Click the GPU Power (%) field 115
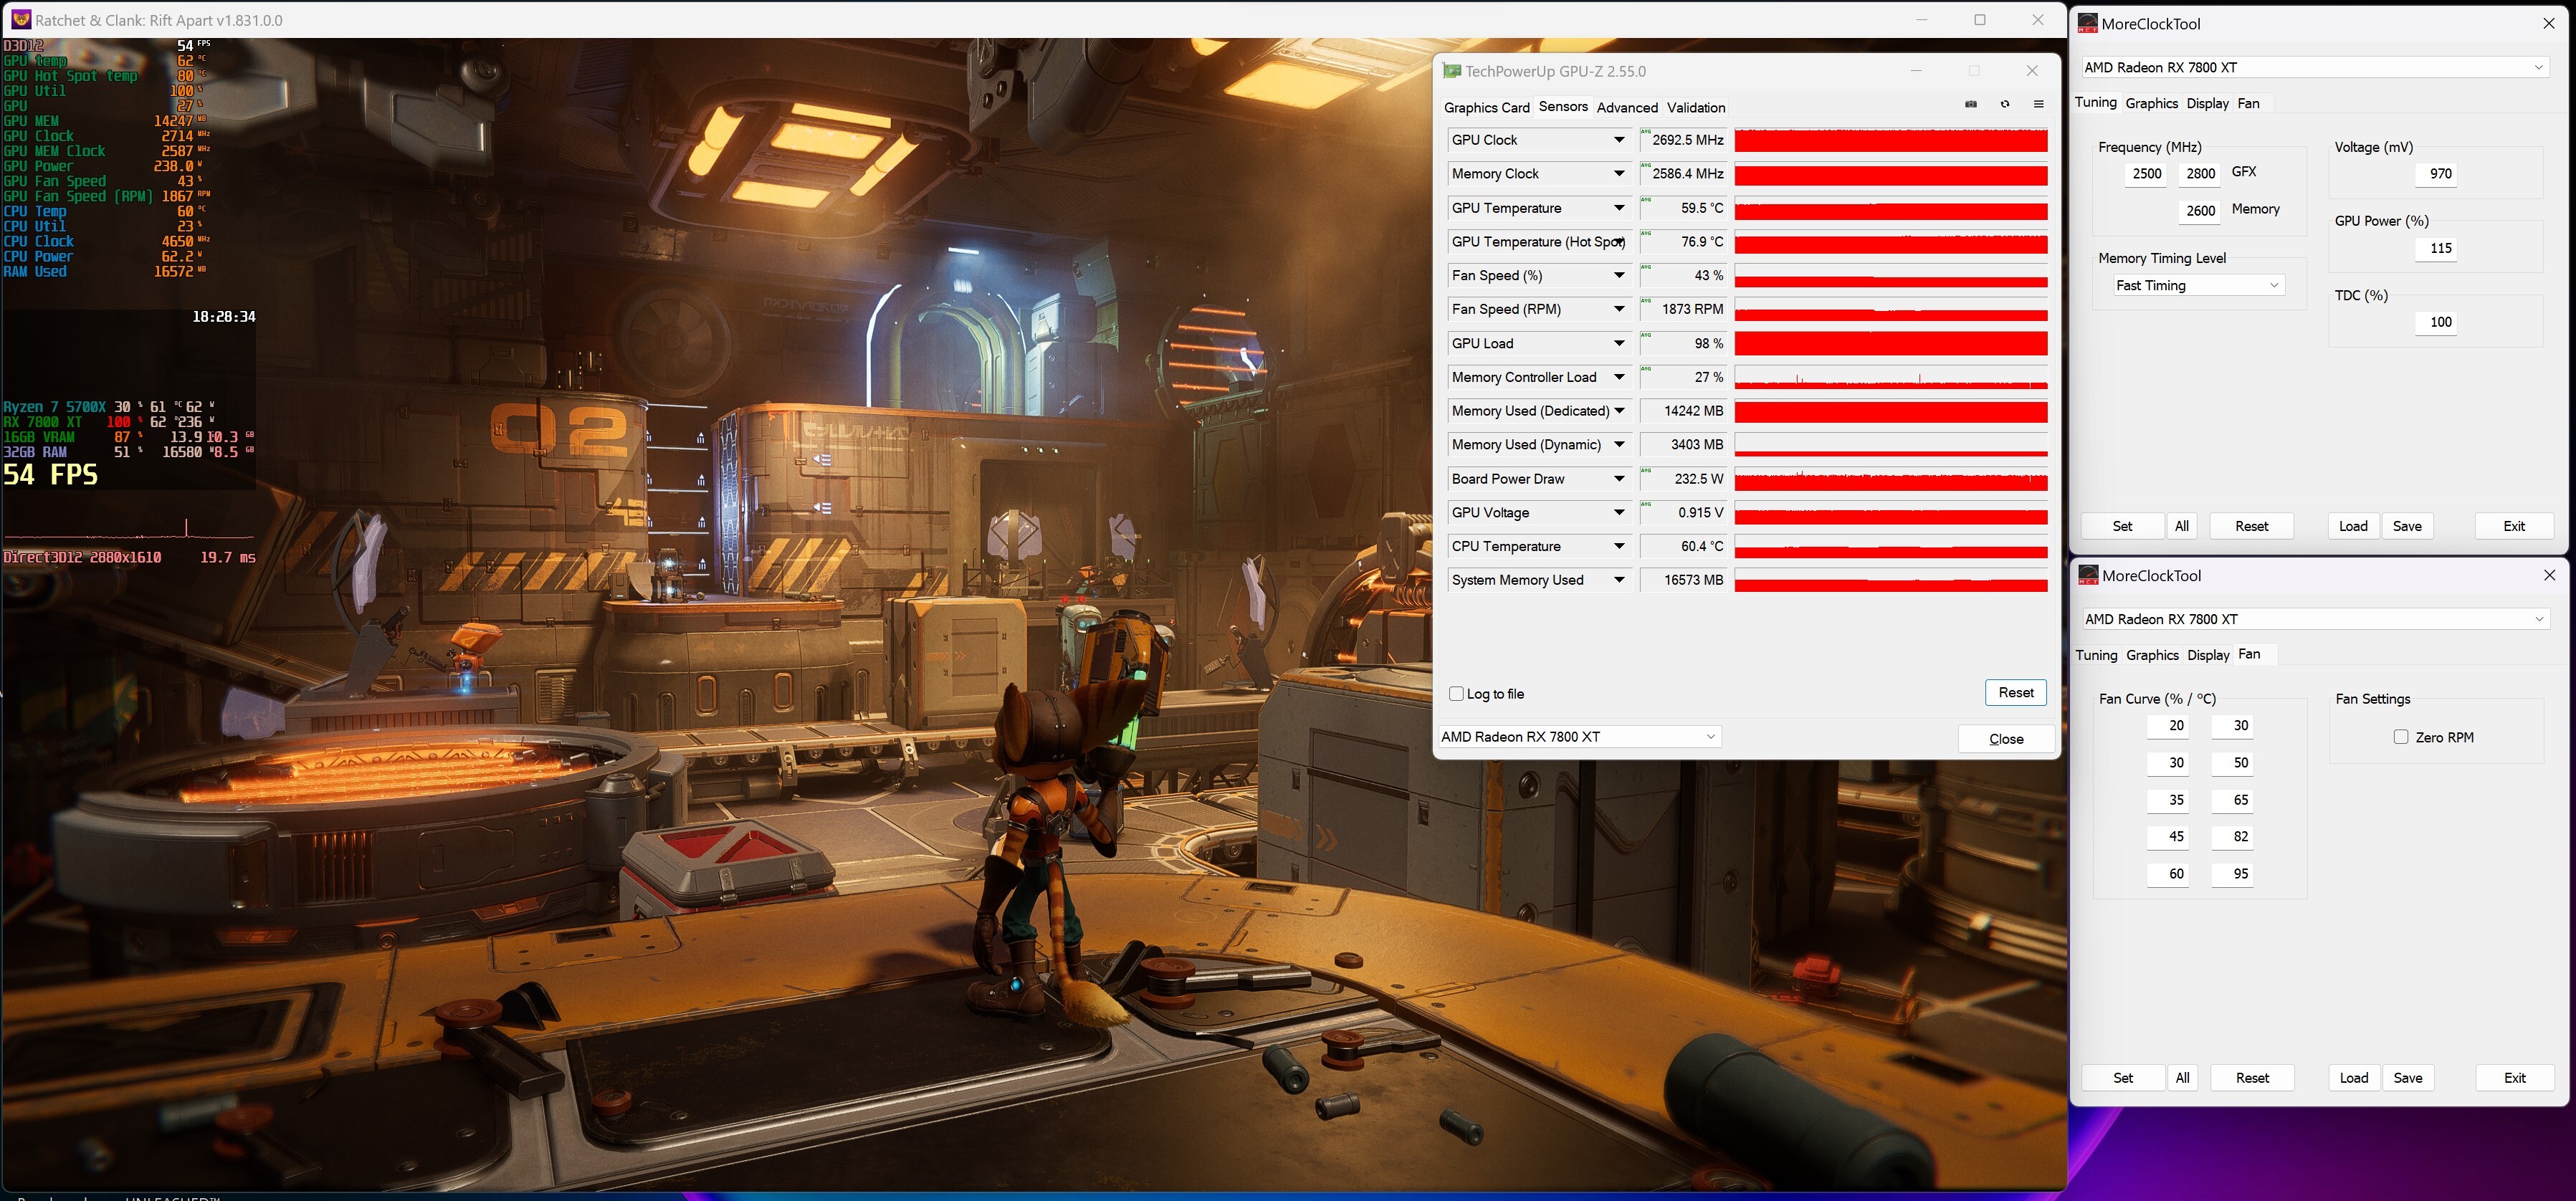The image size is (2576, 1201). coord(2437,248)
